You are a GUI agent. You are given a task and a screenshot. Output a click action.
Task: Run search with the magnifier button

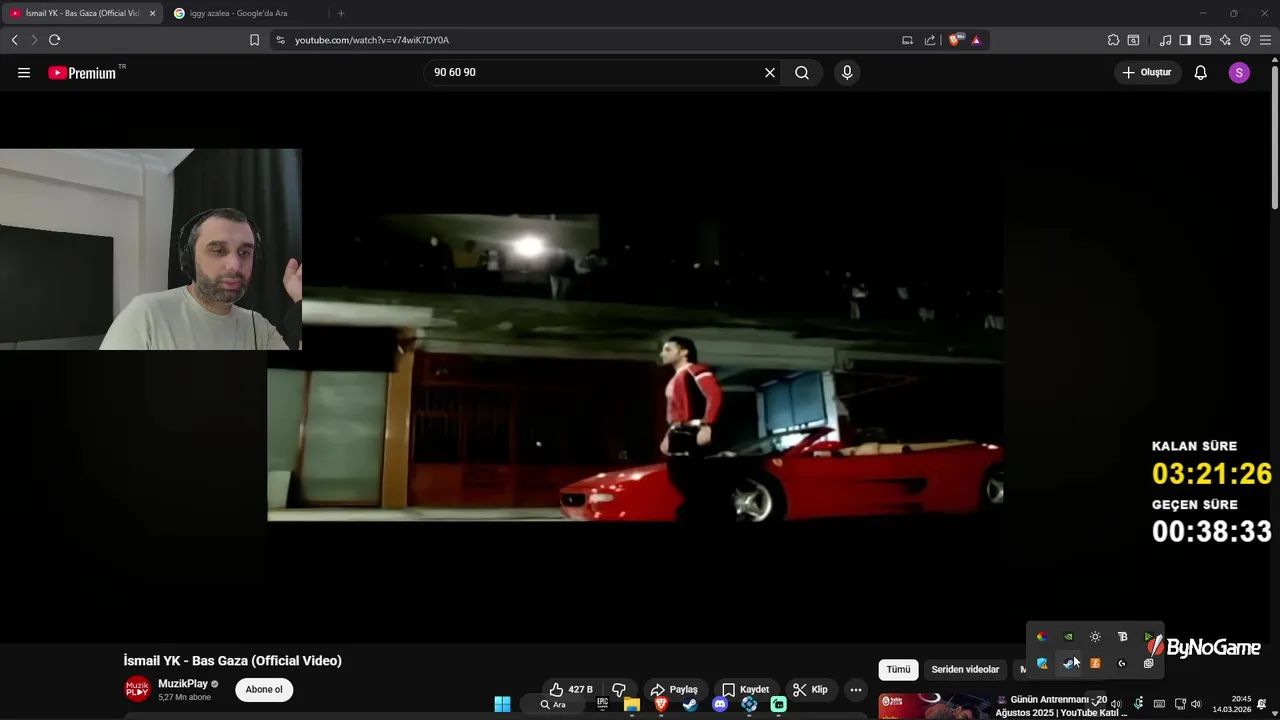(x=802, y=73)
